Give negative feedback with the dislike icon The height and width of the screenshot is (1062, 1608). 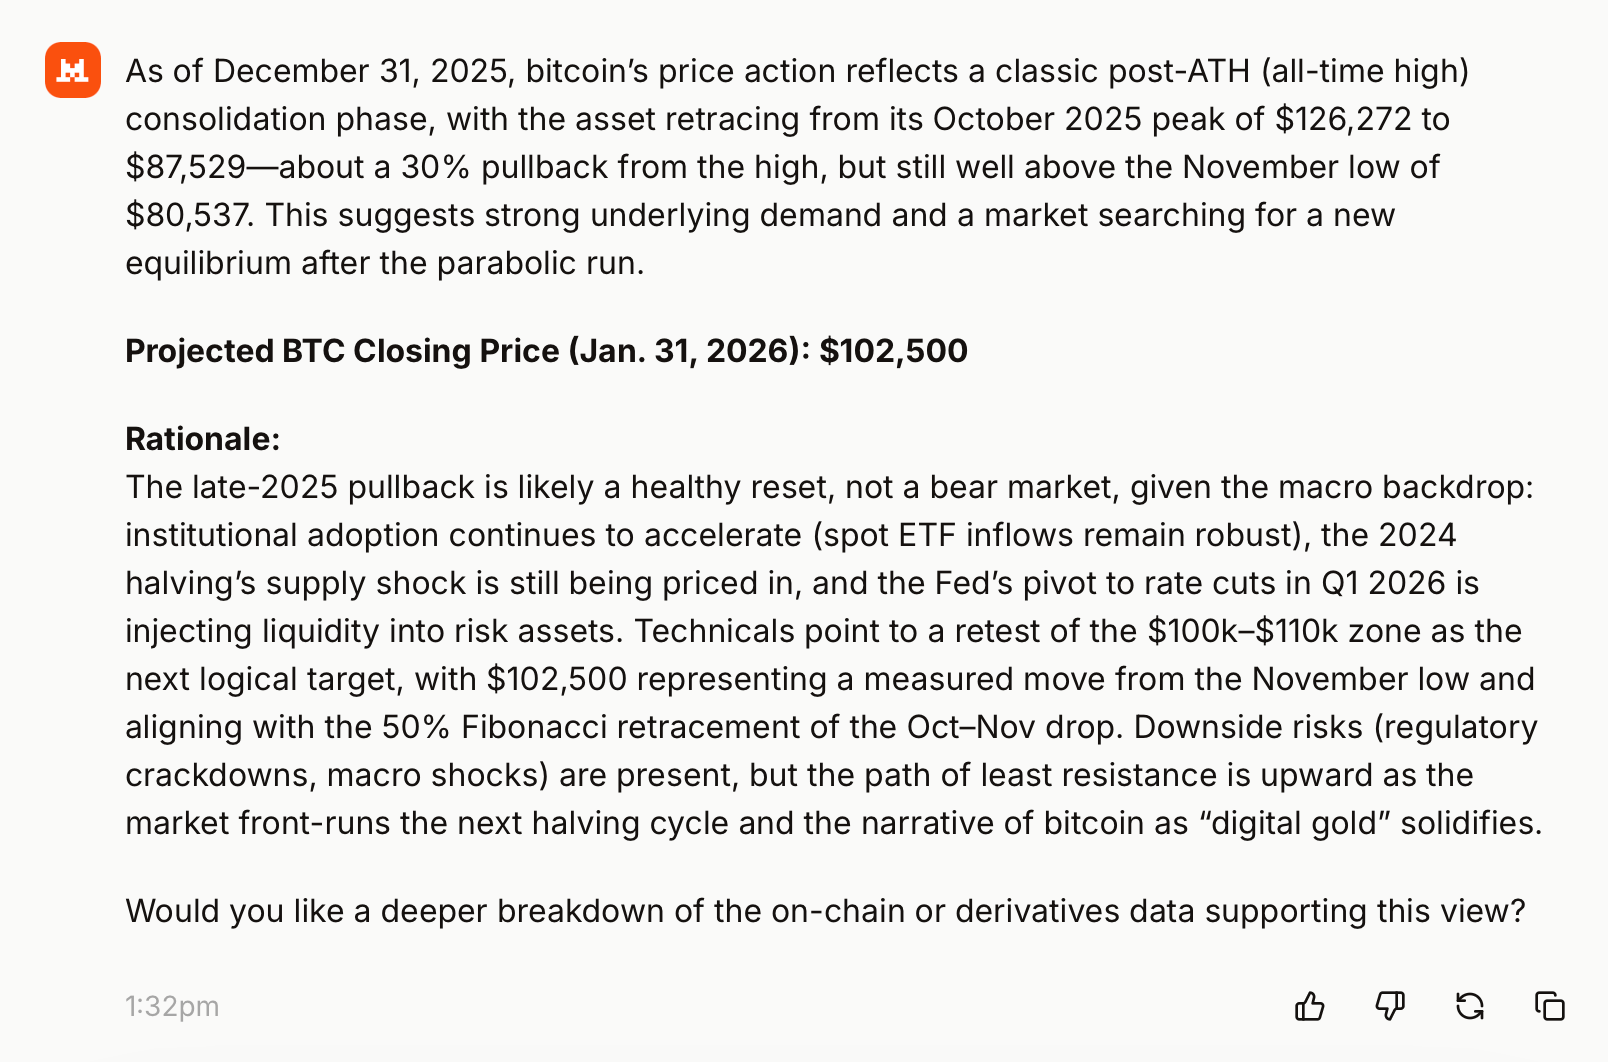(x=1390, y=1007)
